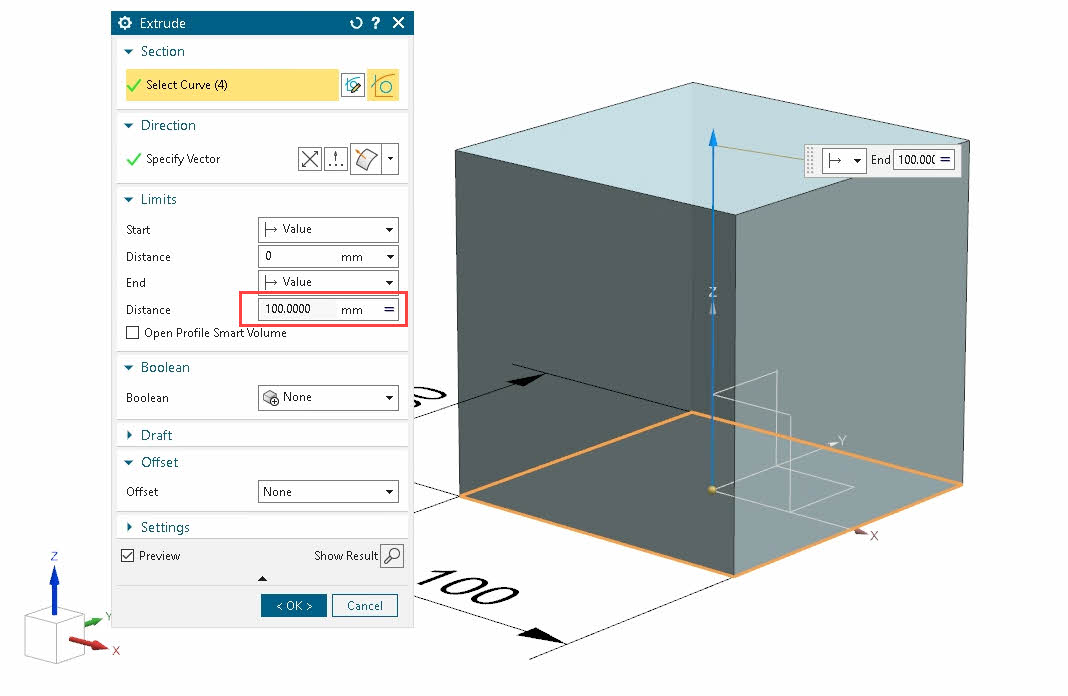Click the Cancel button
Screen dimensions: 1068x696
pos(364,605)
